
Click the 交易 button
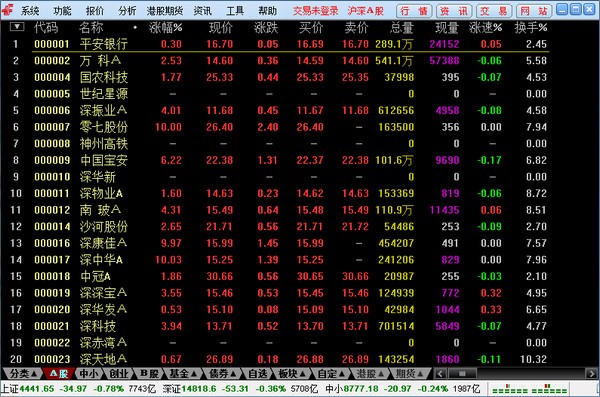[x=494, y=11]
